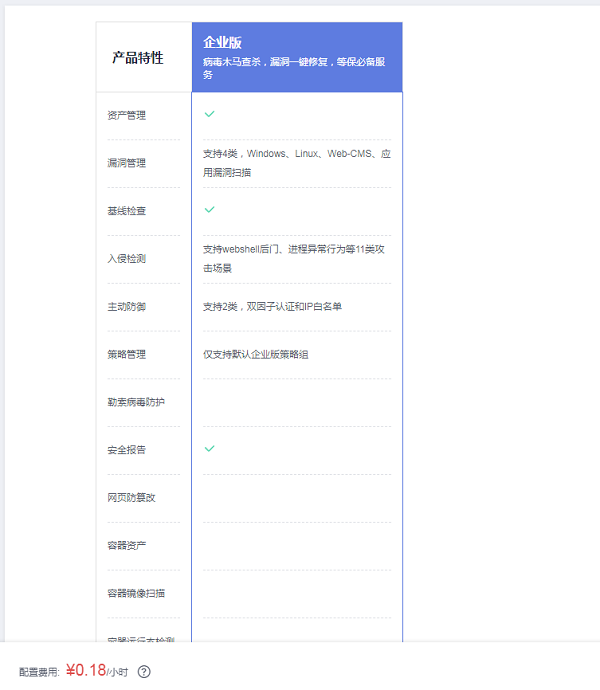Click the 资产管理 feature label
This screenshot has width=600, height=690.
tap(127, 115)
